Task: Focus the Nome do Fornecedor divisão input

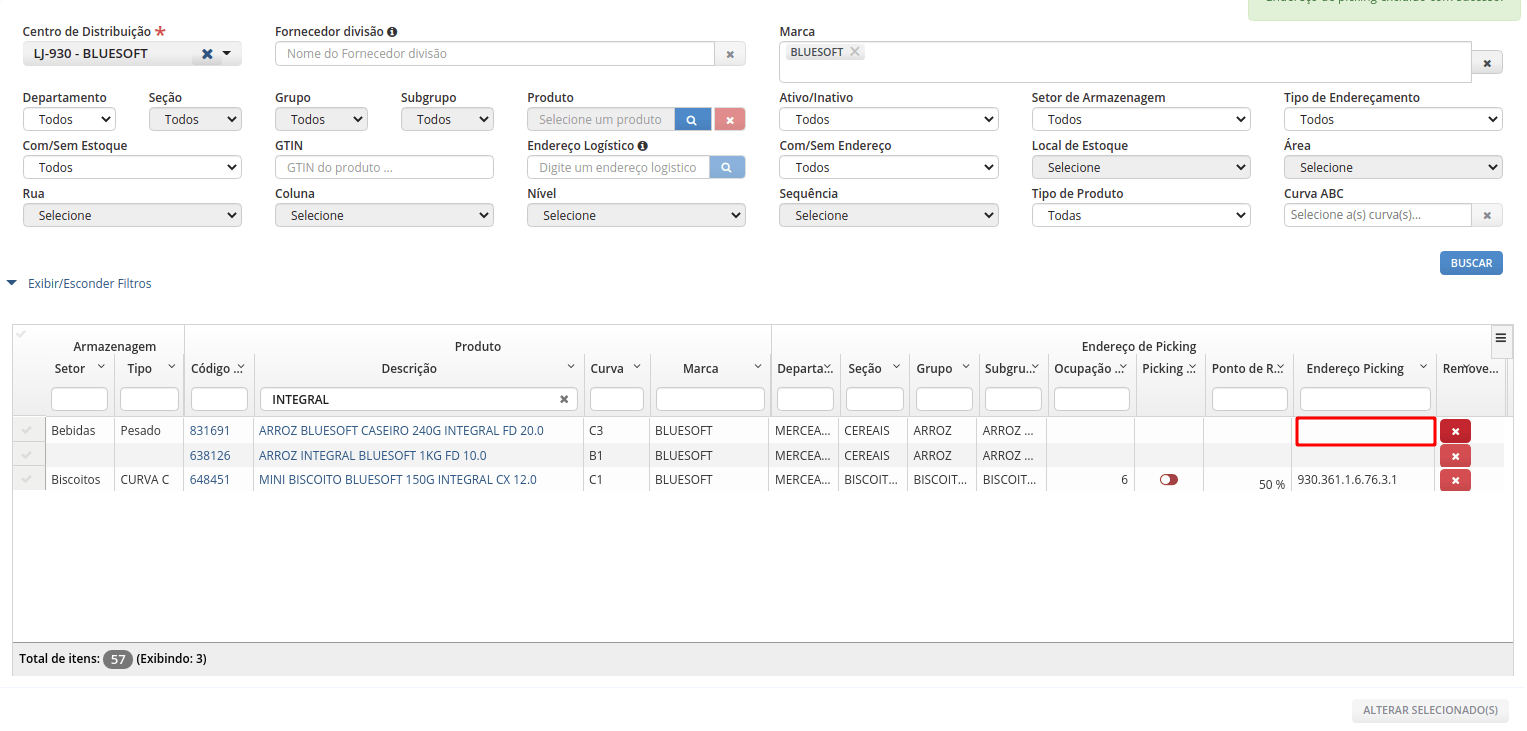Action: [x=495, y=54]
